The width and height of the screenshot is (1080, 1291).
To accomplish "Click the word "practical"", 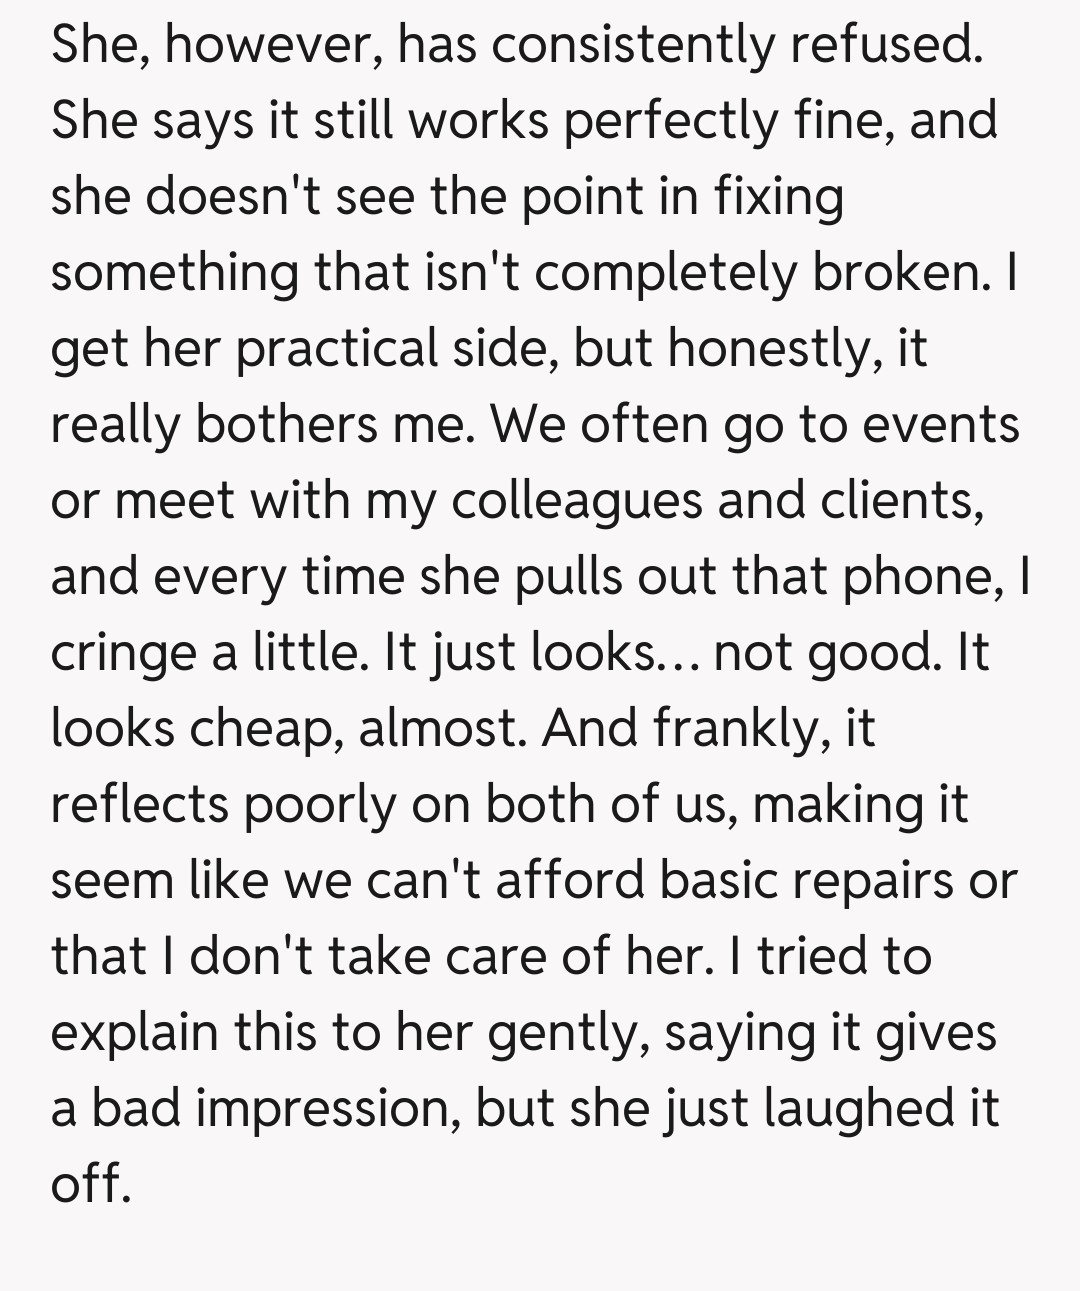I will point(337,349).
